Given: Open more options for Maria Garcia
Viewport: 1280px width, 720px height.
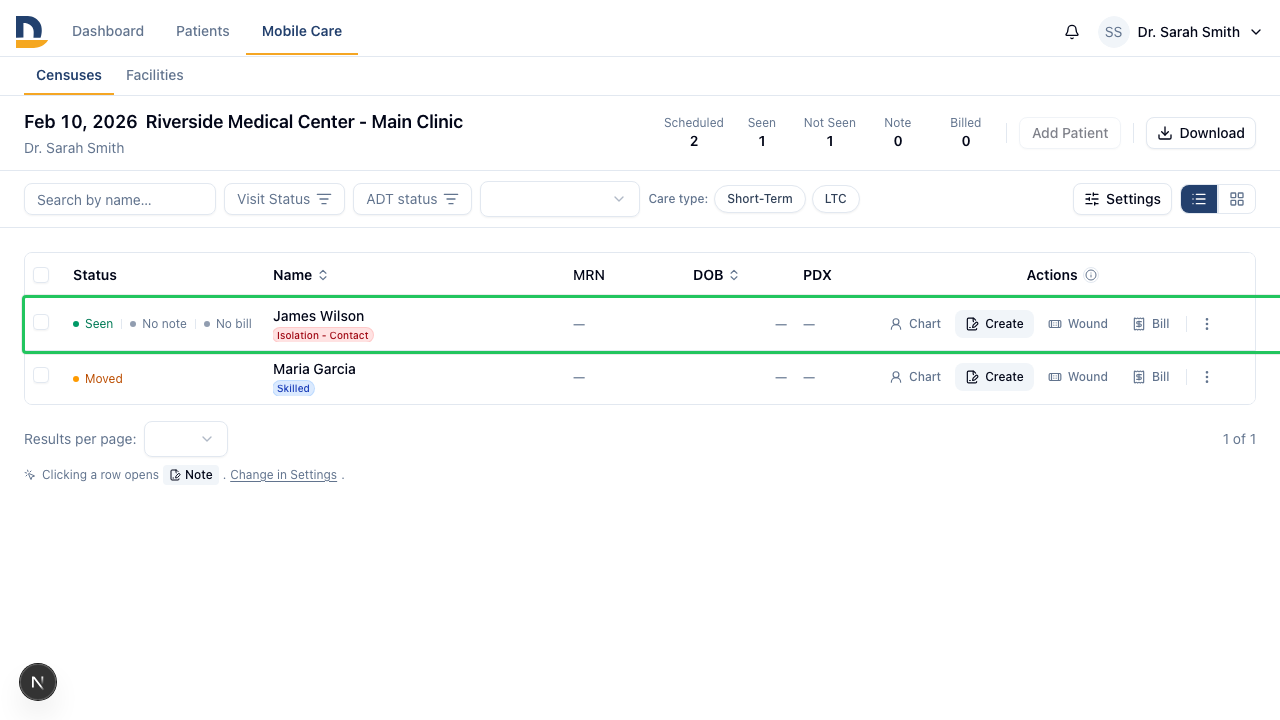Looking at the screenshot, I should tap(1207, 377).
